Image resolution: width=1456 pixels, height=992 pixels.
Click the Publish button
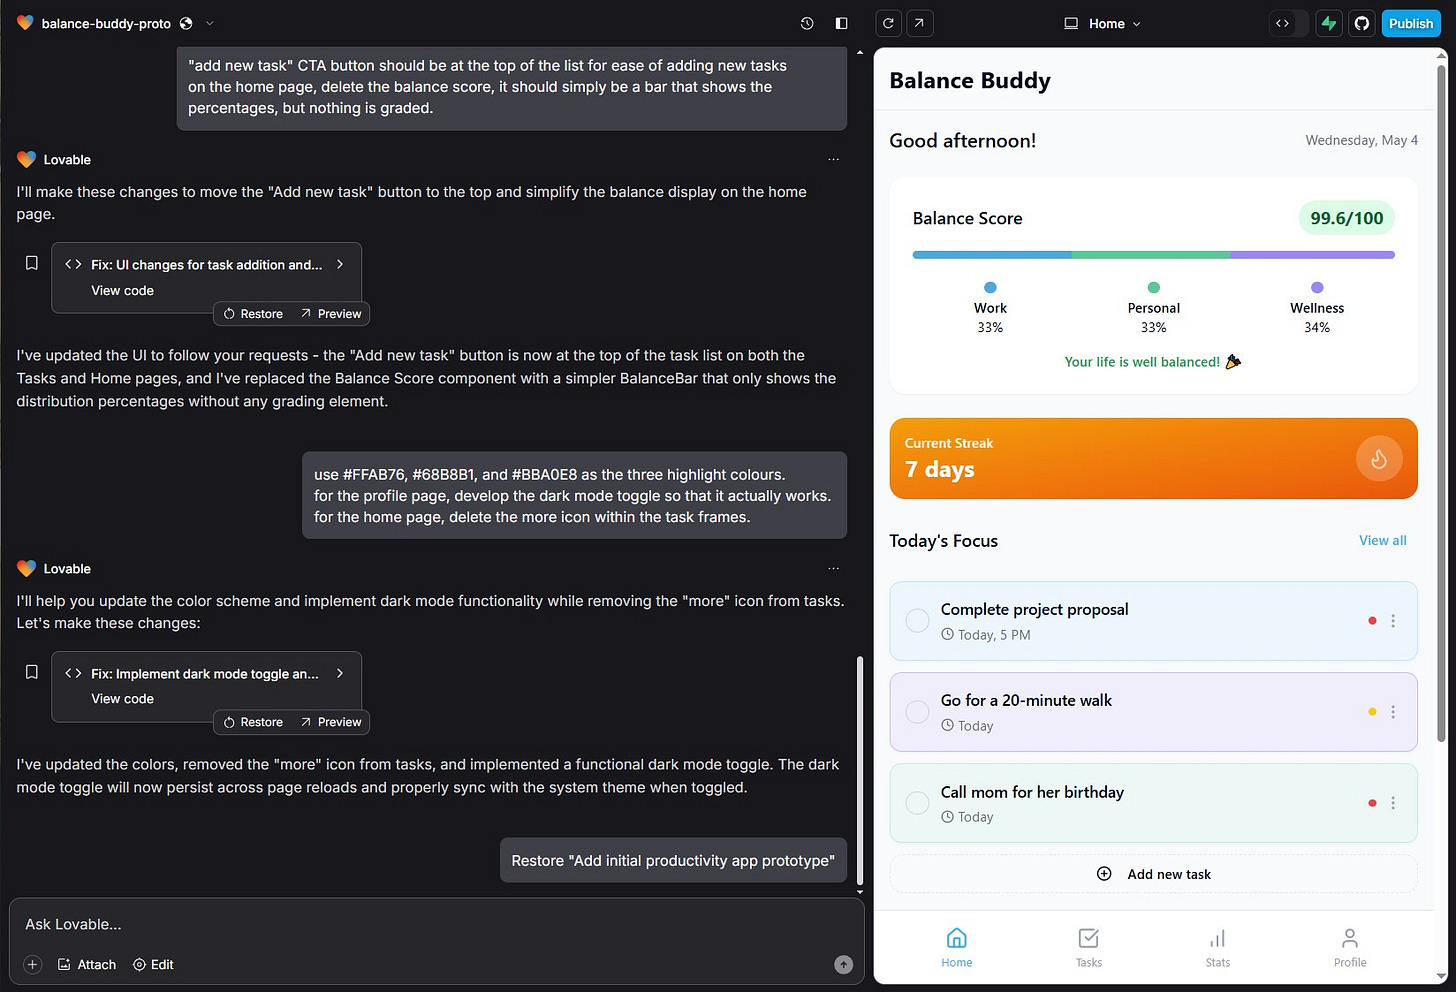point(1411,23)
